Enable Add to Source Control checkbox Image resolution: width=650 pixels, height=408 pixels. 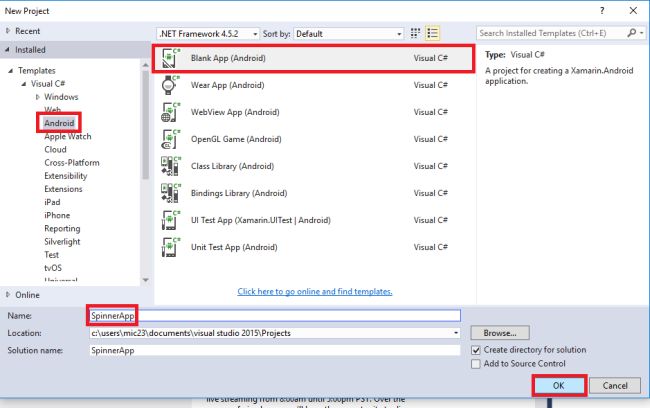(x=476, y=364)
